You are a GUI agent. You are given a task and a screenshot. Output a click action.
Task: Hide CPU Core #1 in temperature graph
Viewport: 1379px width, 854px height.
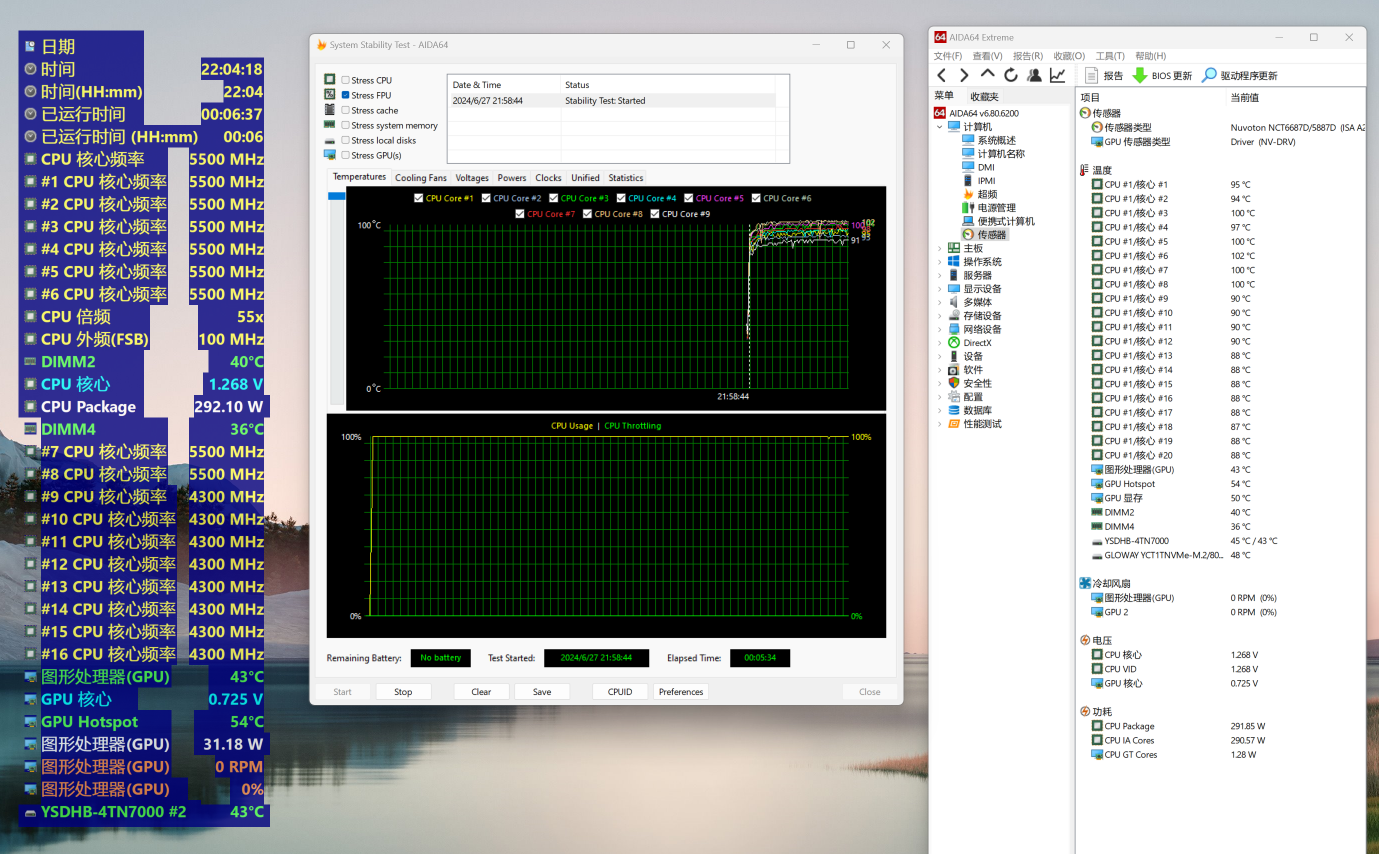pyautogui.click(x=419, y=198)
